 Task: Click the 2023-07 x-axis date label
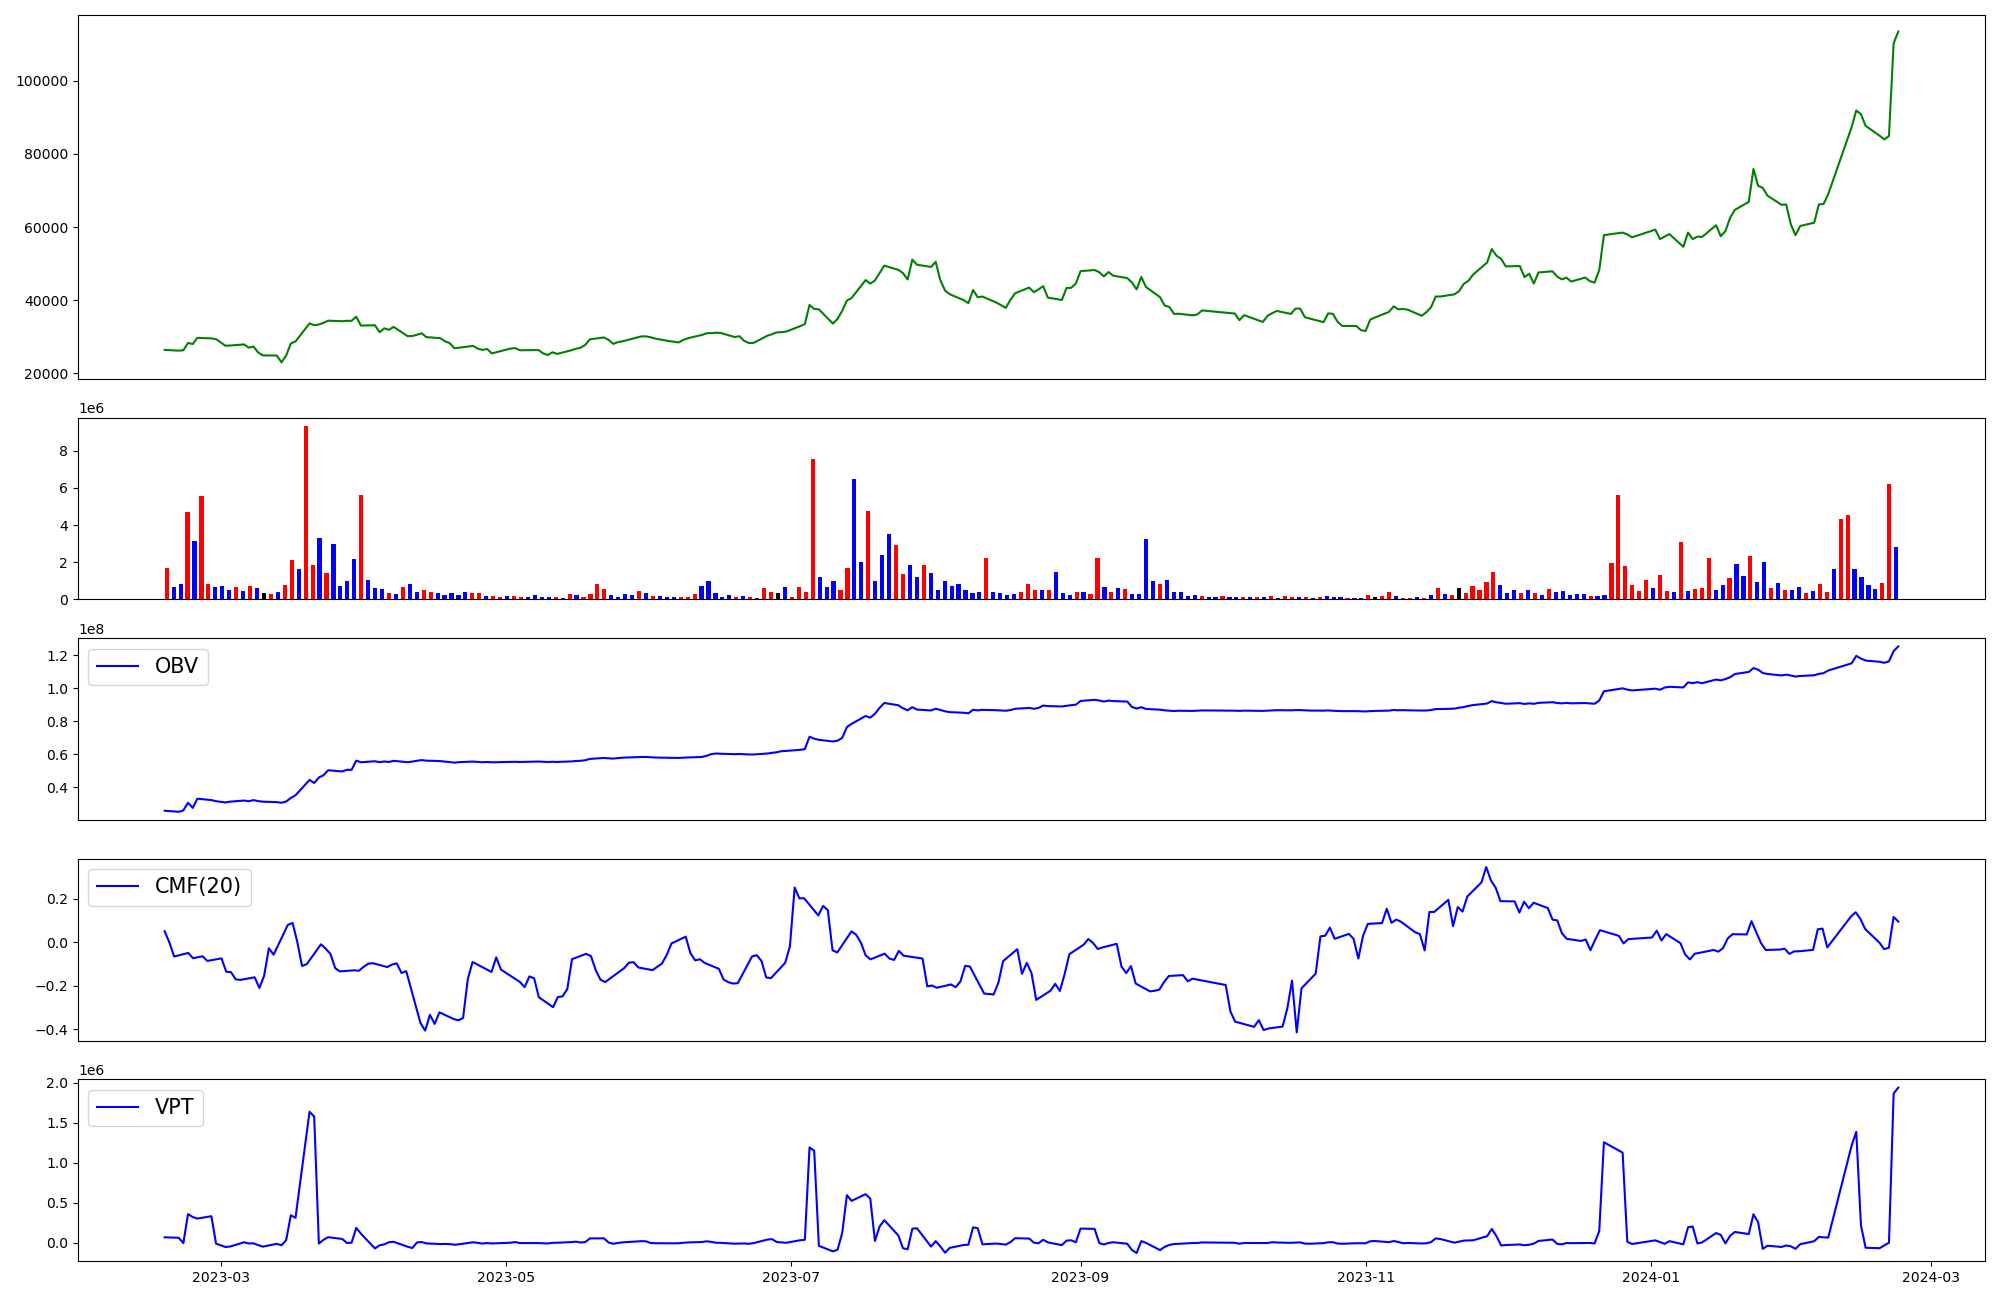(x=791, y=1277)
